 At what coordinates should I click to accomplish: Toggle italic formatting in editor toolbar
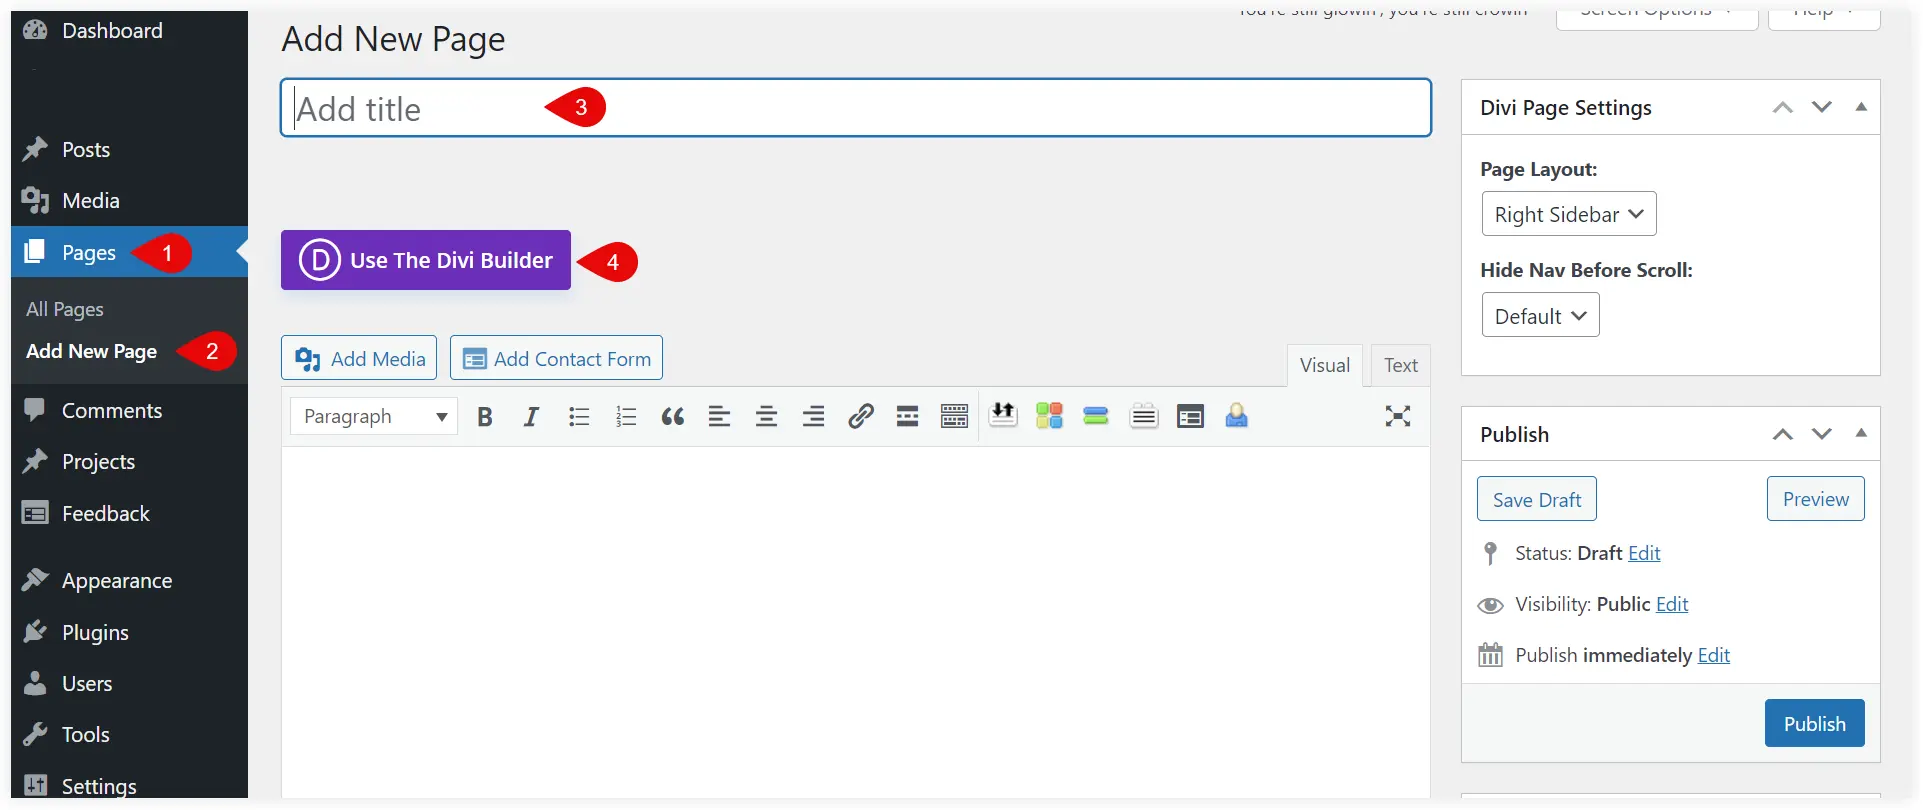531,417
